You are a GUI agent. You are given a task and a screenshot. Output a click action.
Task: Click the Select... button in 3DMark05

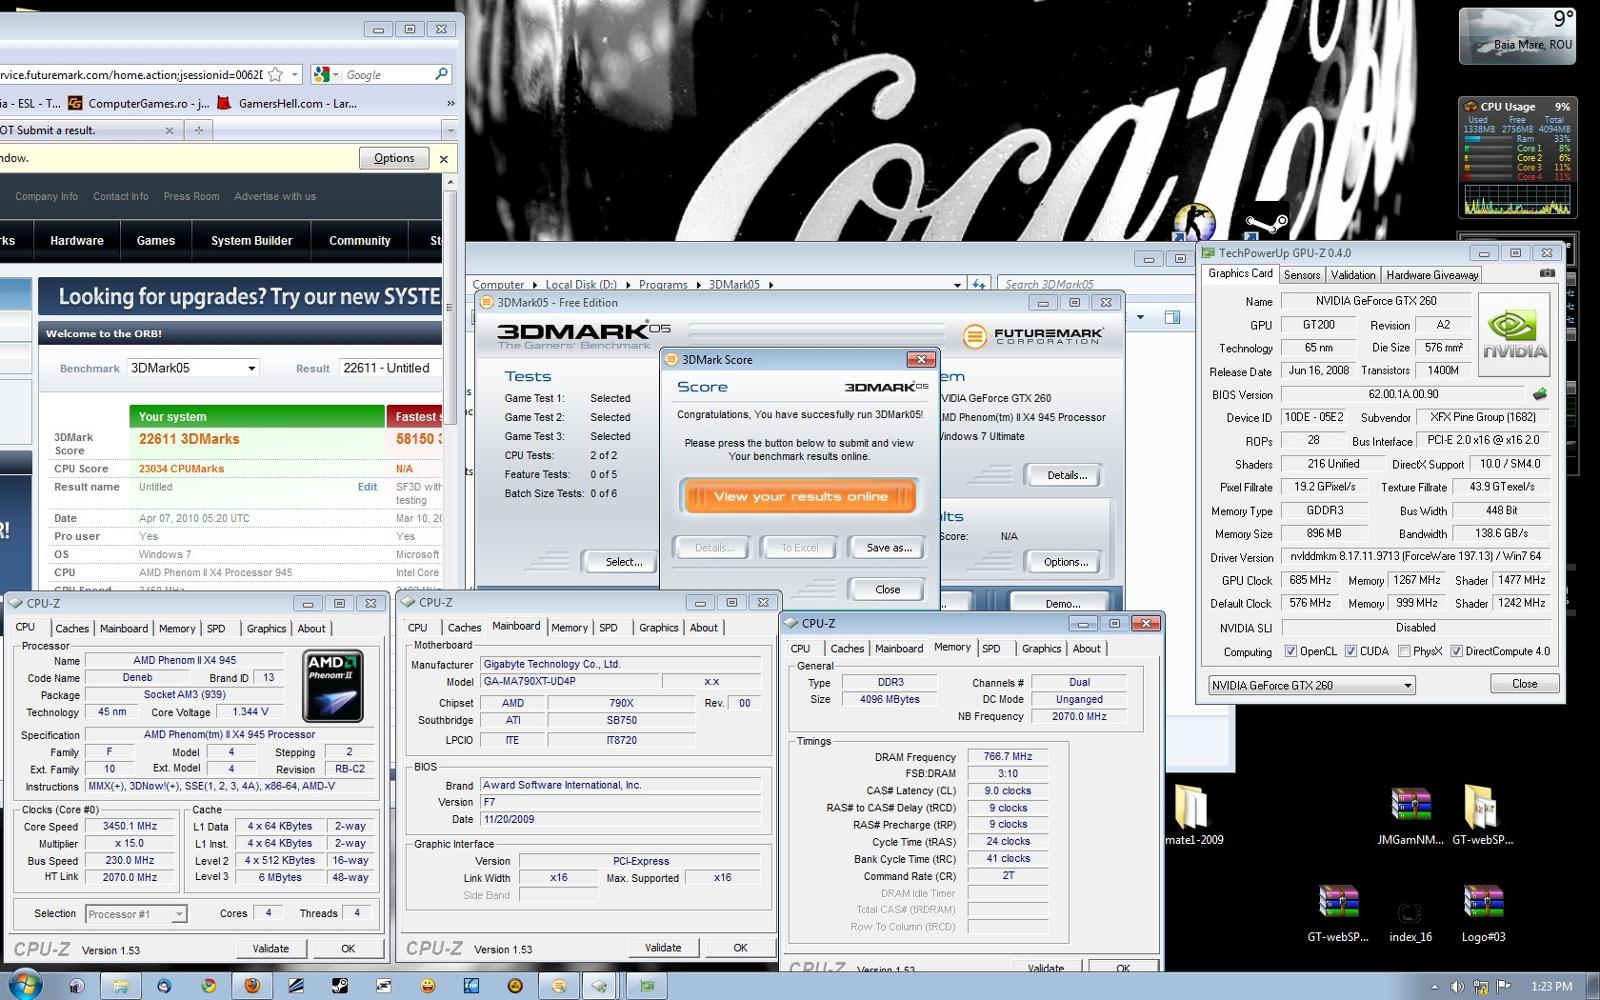[x=622, y=562]
